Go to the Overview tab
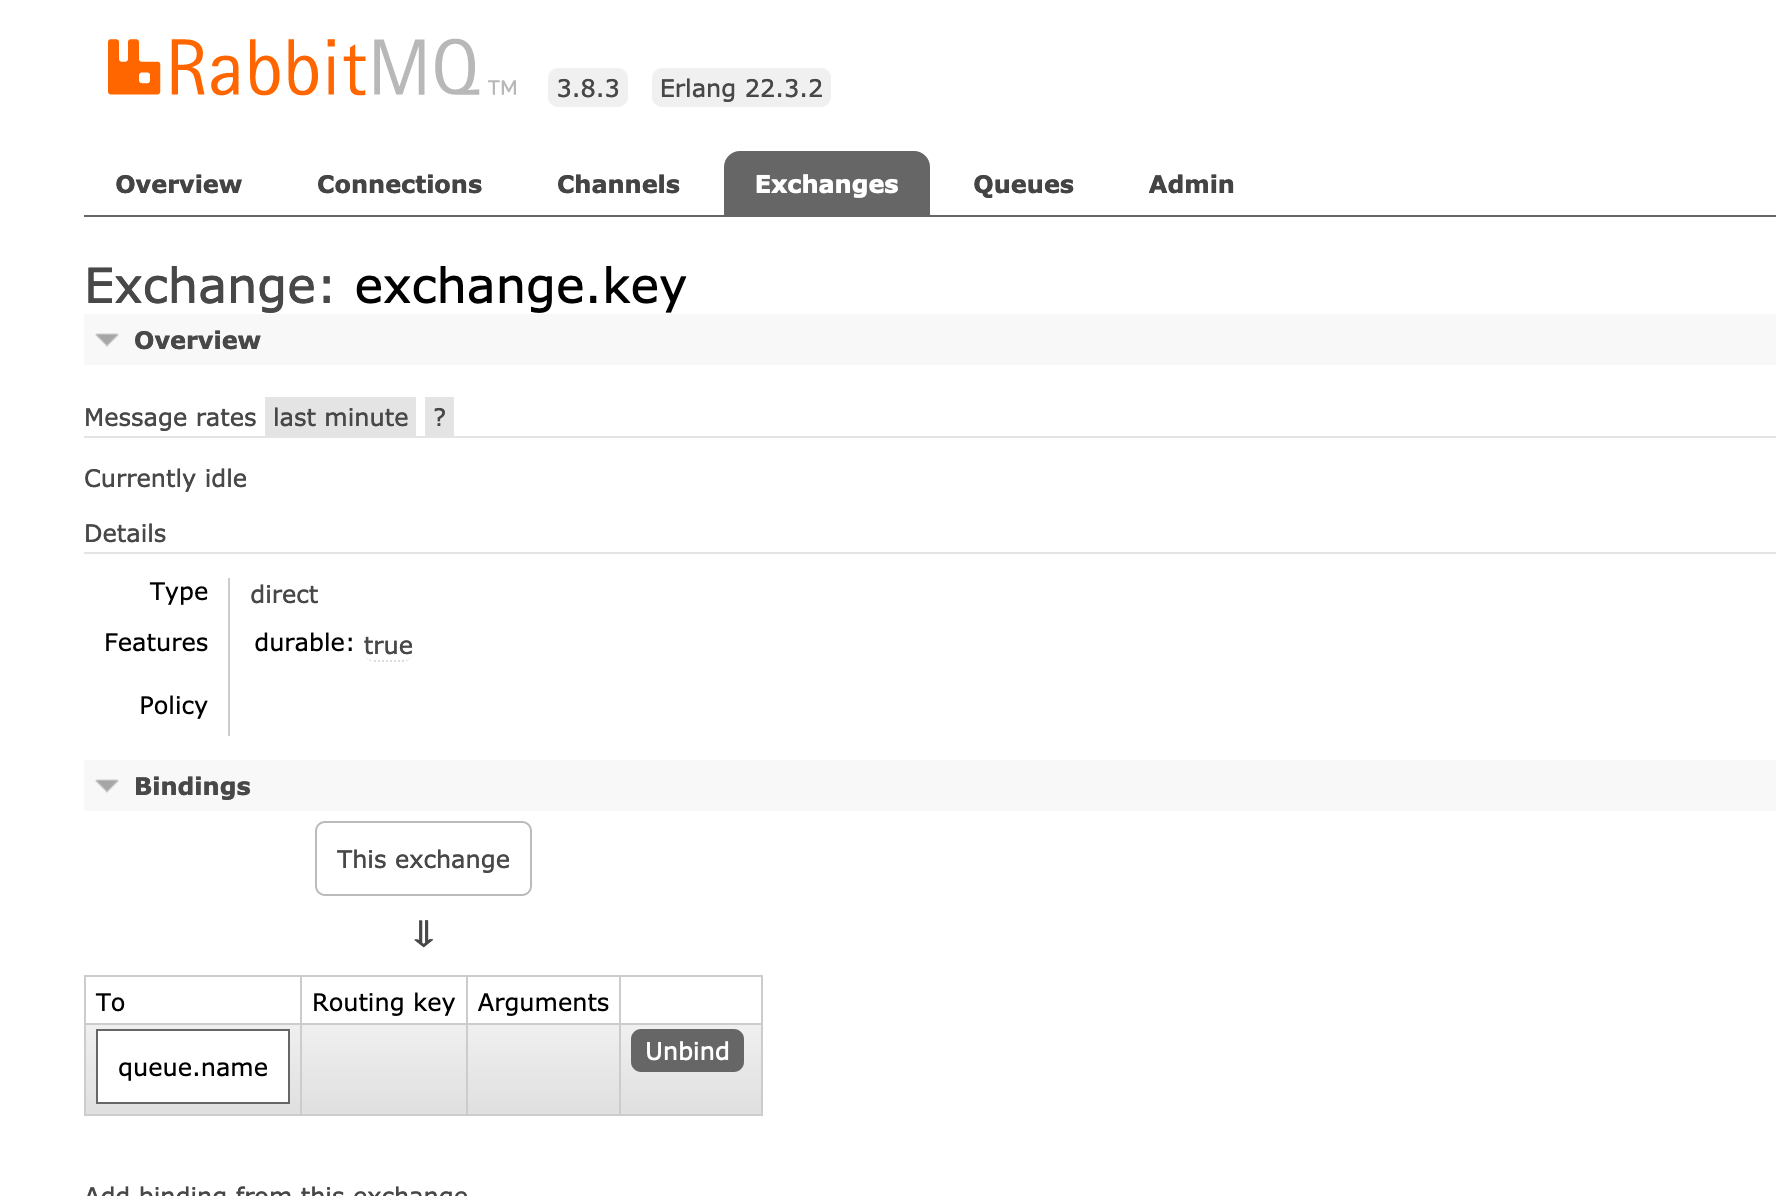The width and height of the screenshot is (1776, 1196). click(x=178, y=183)
